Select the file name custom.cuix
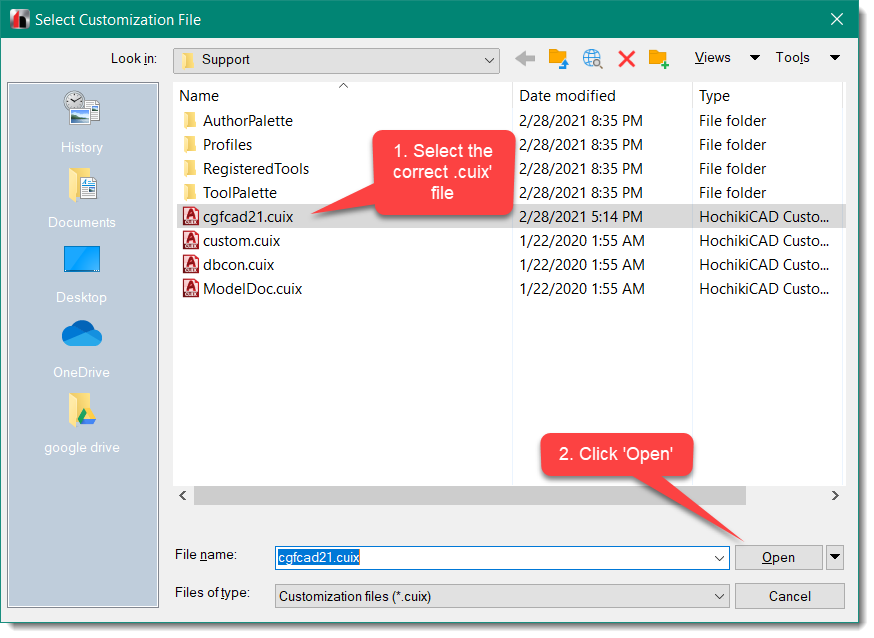The height and width of the screenshot is (638, 874). [x=241, y=241]
